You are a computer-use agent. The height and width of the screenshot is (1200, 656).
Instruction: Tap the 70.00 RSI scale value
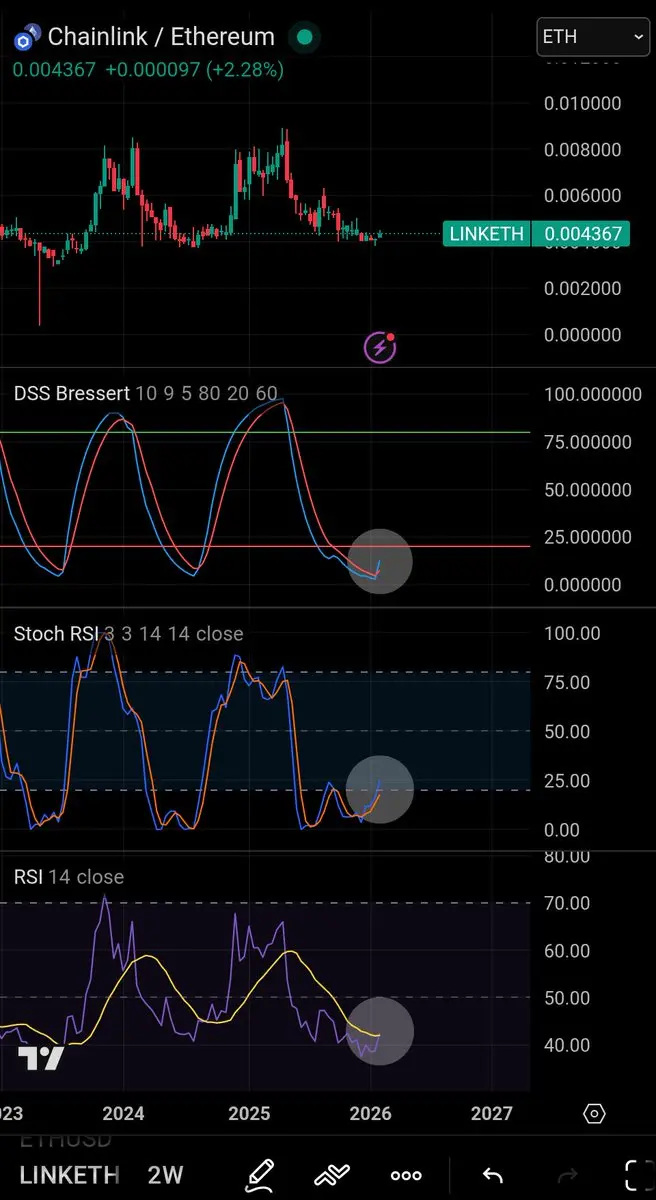coord(565,903)
